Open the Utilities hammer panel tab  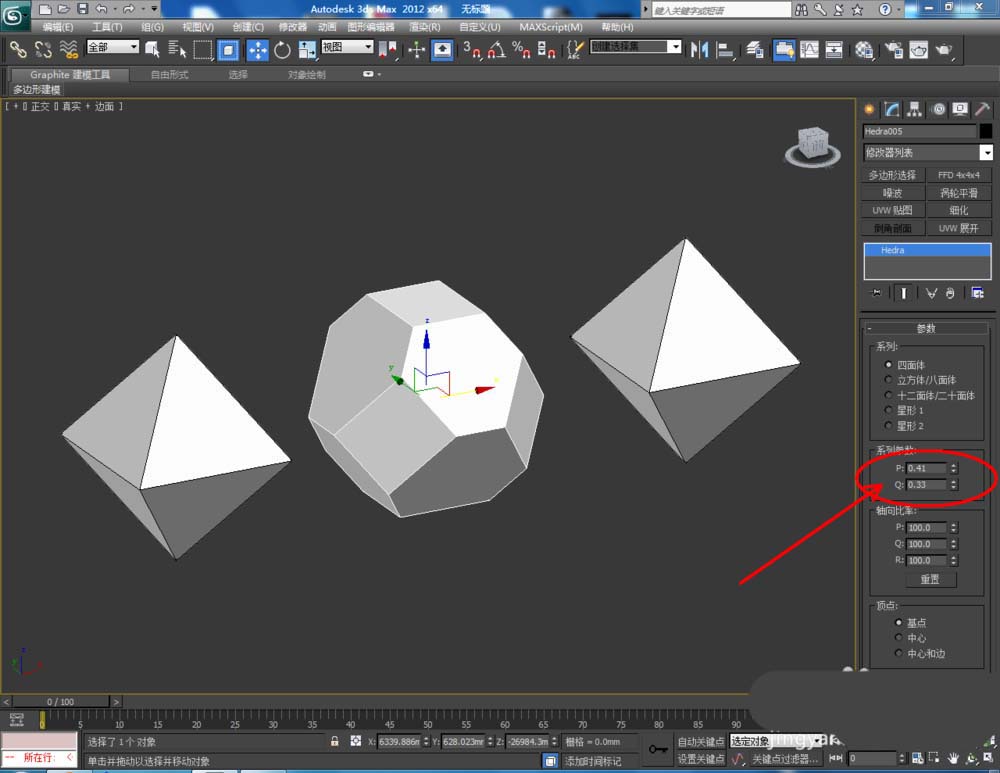[982, 110]
